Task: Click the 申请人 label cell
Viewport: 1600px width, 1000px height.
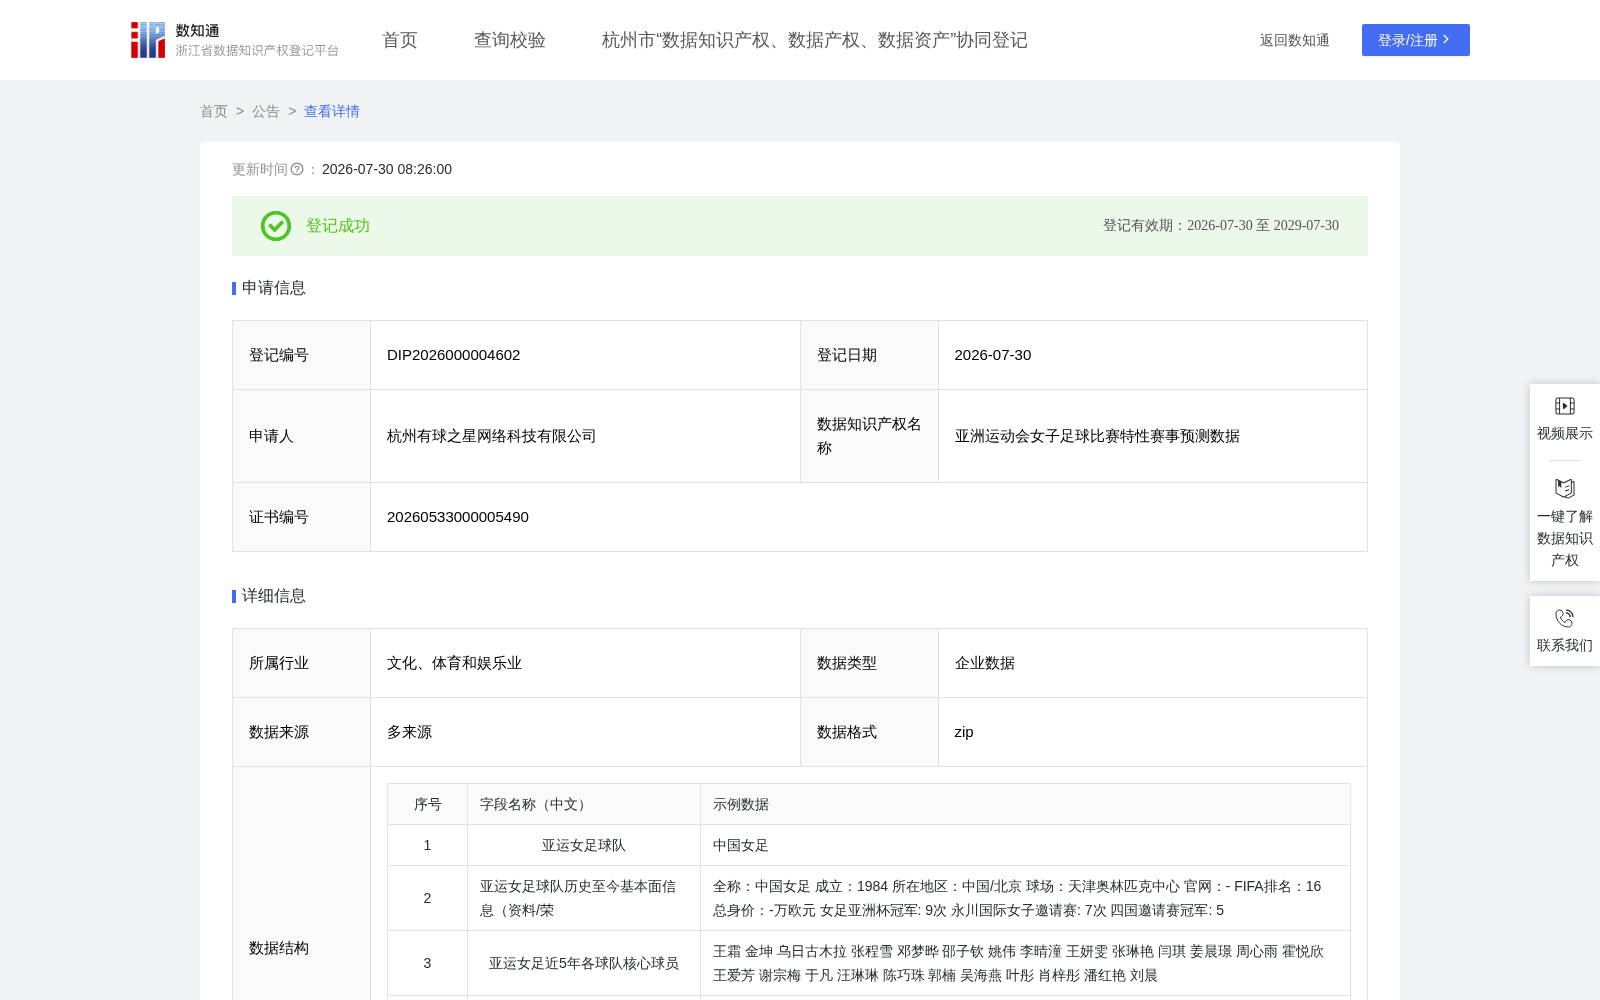Action: click(x=302, y=436)
